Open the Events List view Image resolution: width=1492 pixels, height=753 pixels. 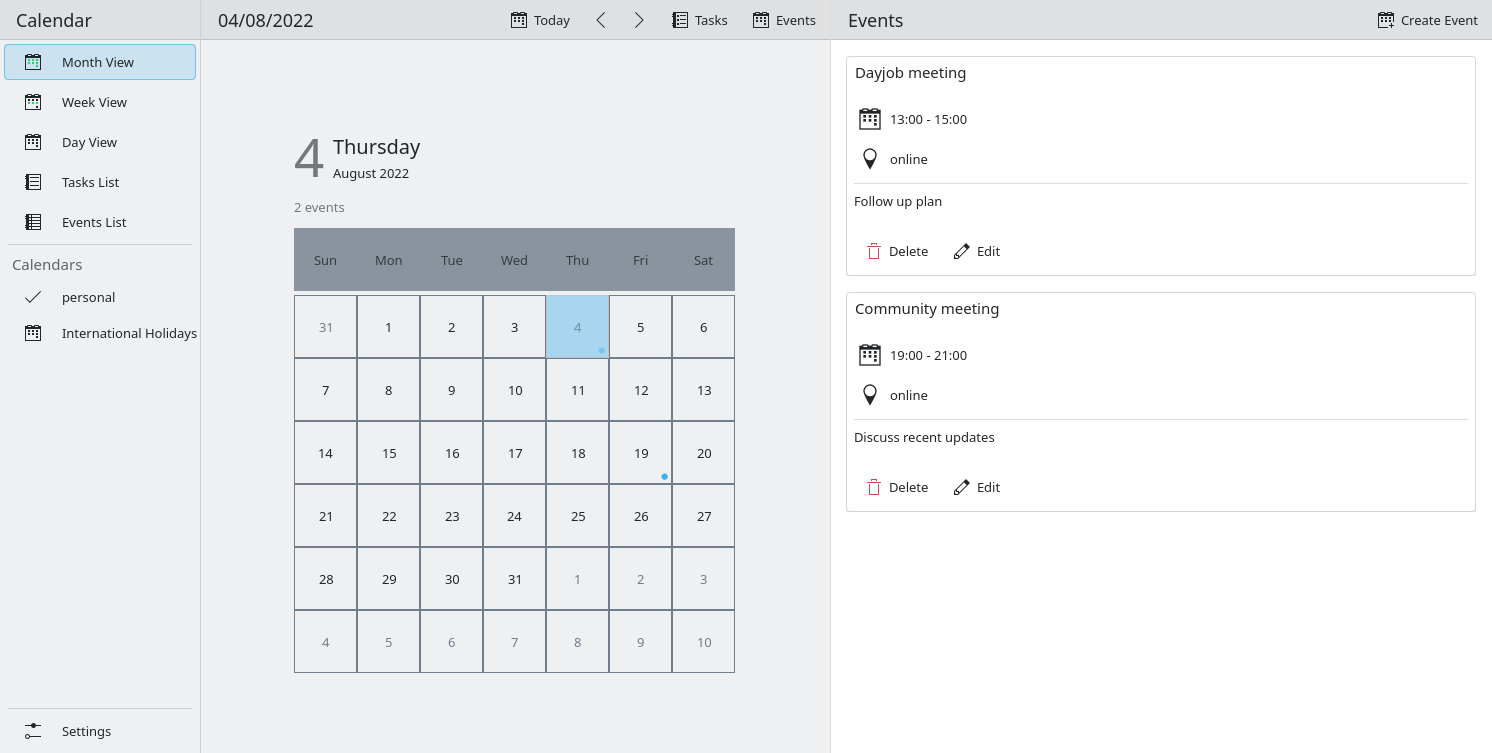pyautogui.click(x=94, y=222)
